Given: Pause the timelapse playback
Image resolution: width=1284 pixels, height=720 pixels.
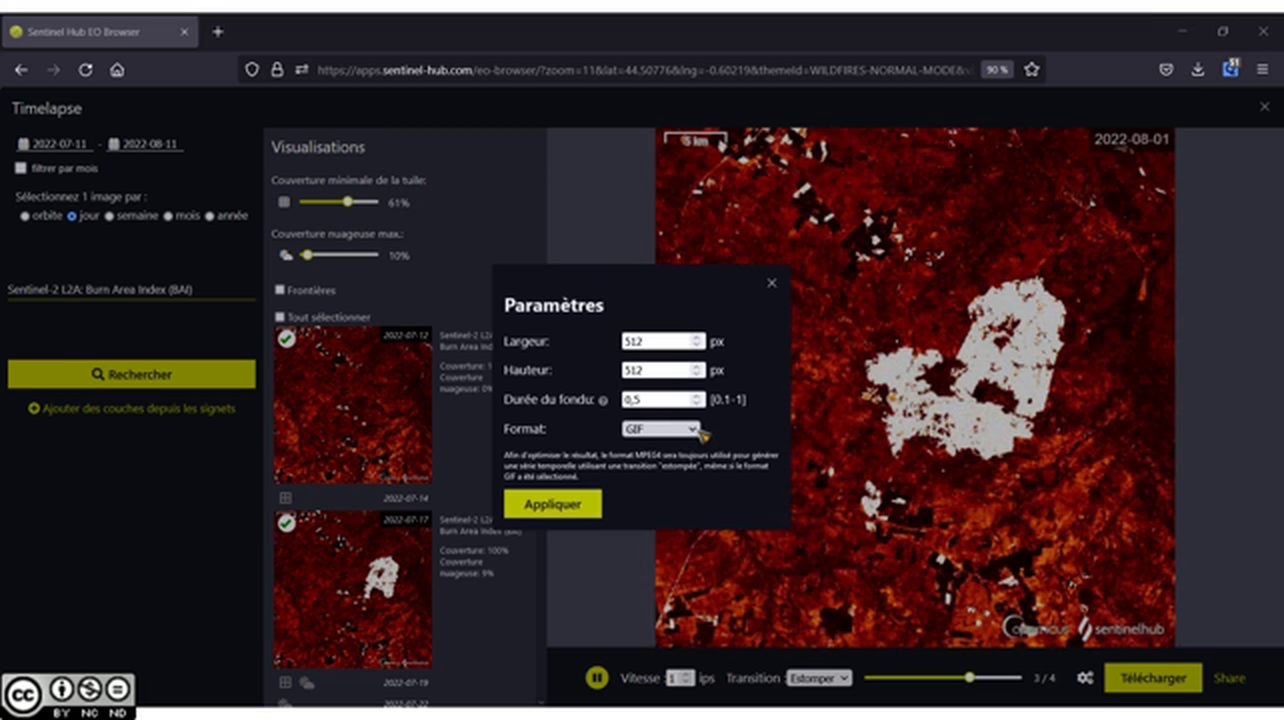Looking at the screenshot, I should 597,678.
